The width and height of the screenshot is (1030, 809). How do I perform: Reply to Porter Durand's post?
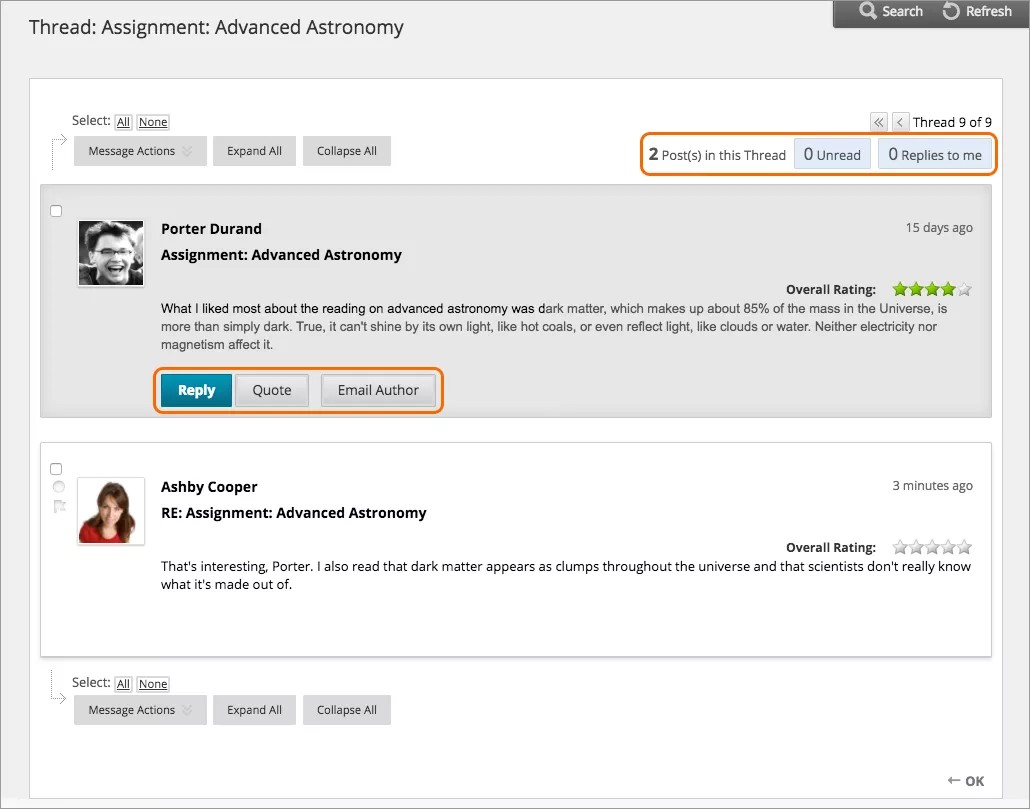(x=196, y=390)
